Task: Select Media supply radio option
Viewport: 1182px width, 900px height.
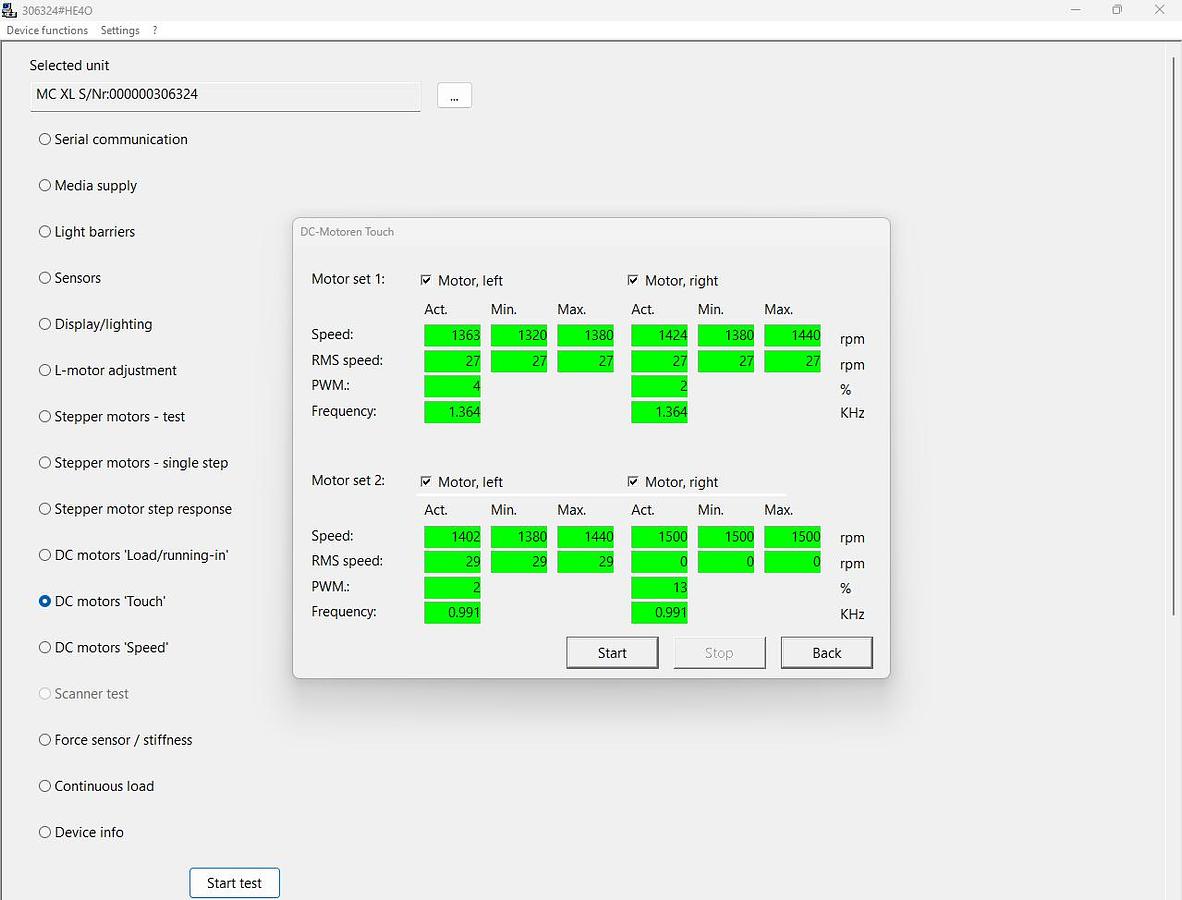Action: point(88,185)
